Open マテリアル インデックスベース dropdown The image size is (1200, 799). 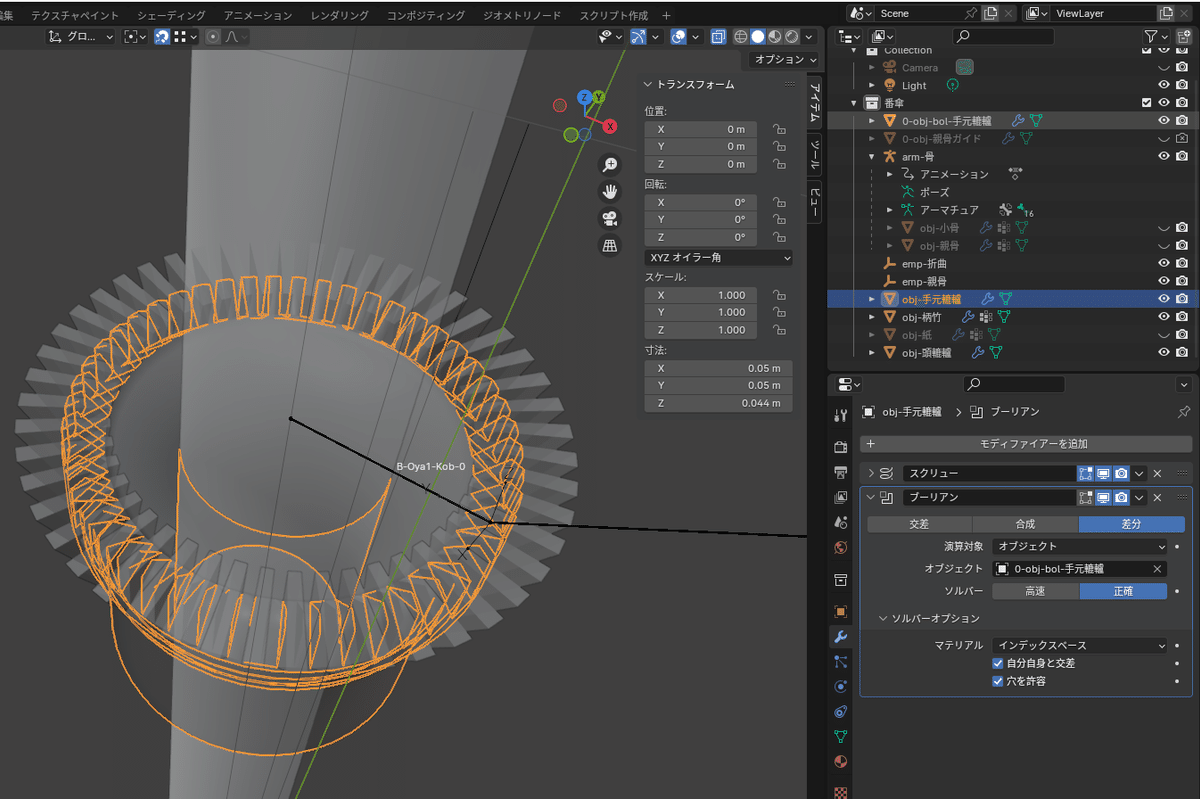pyautogui.click(x=1080, y=645)
